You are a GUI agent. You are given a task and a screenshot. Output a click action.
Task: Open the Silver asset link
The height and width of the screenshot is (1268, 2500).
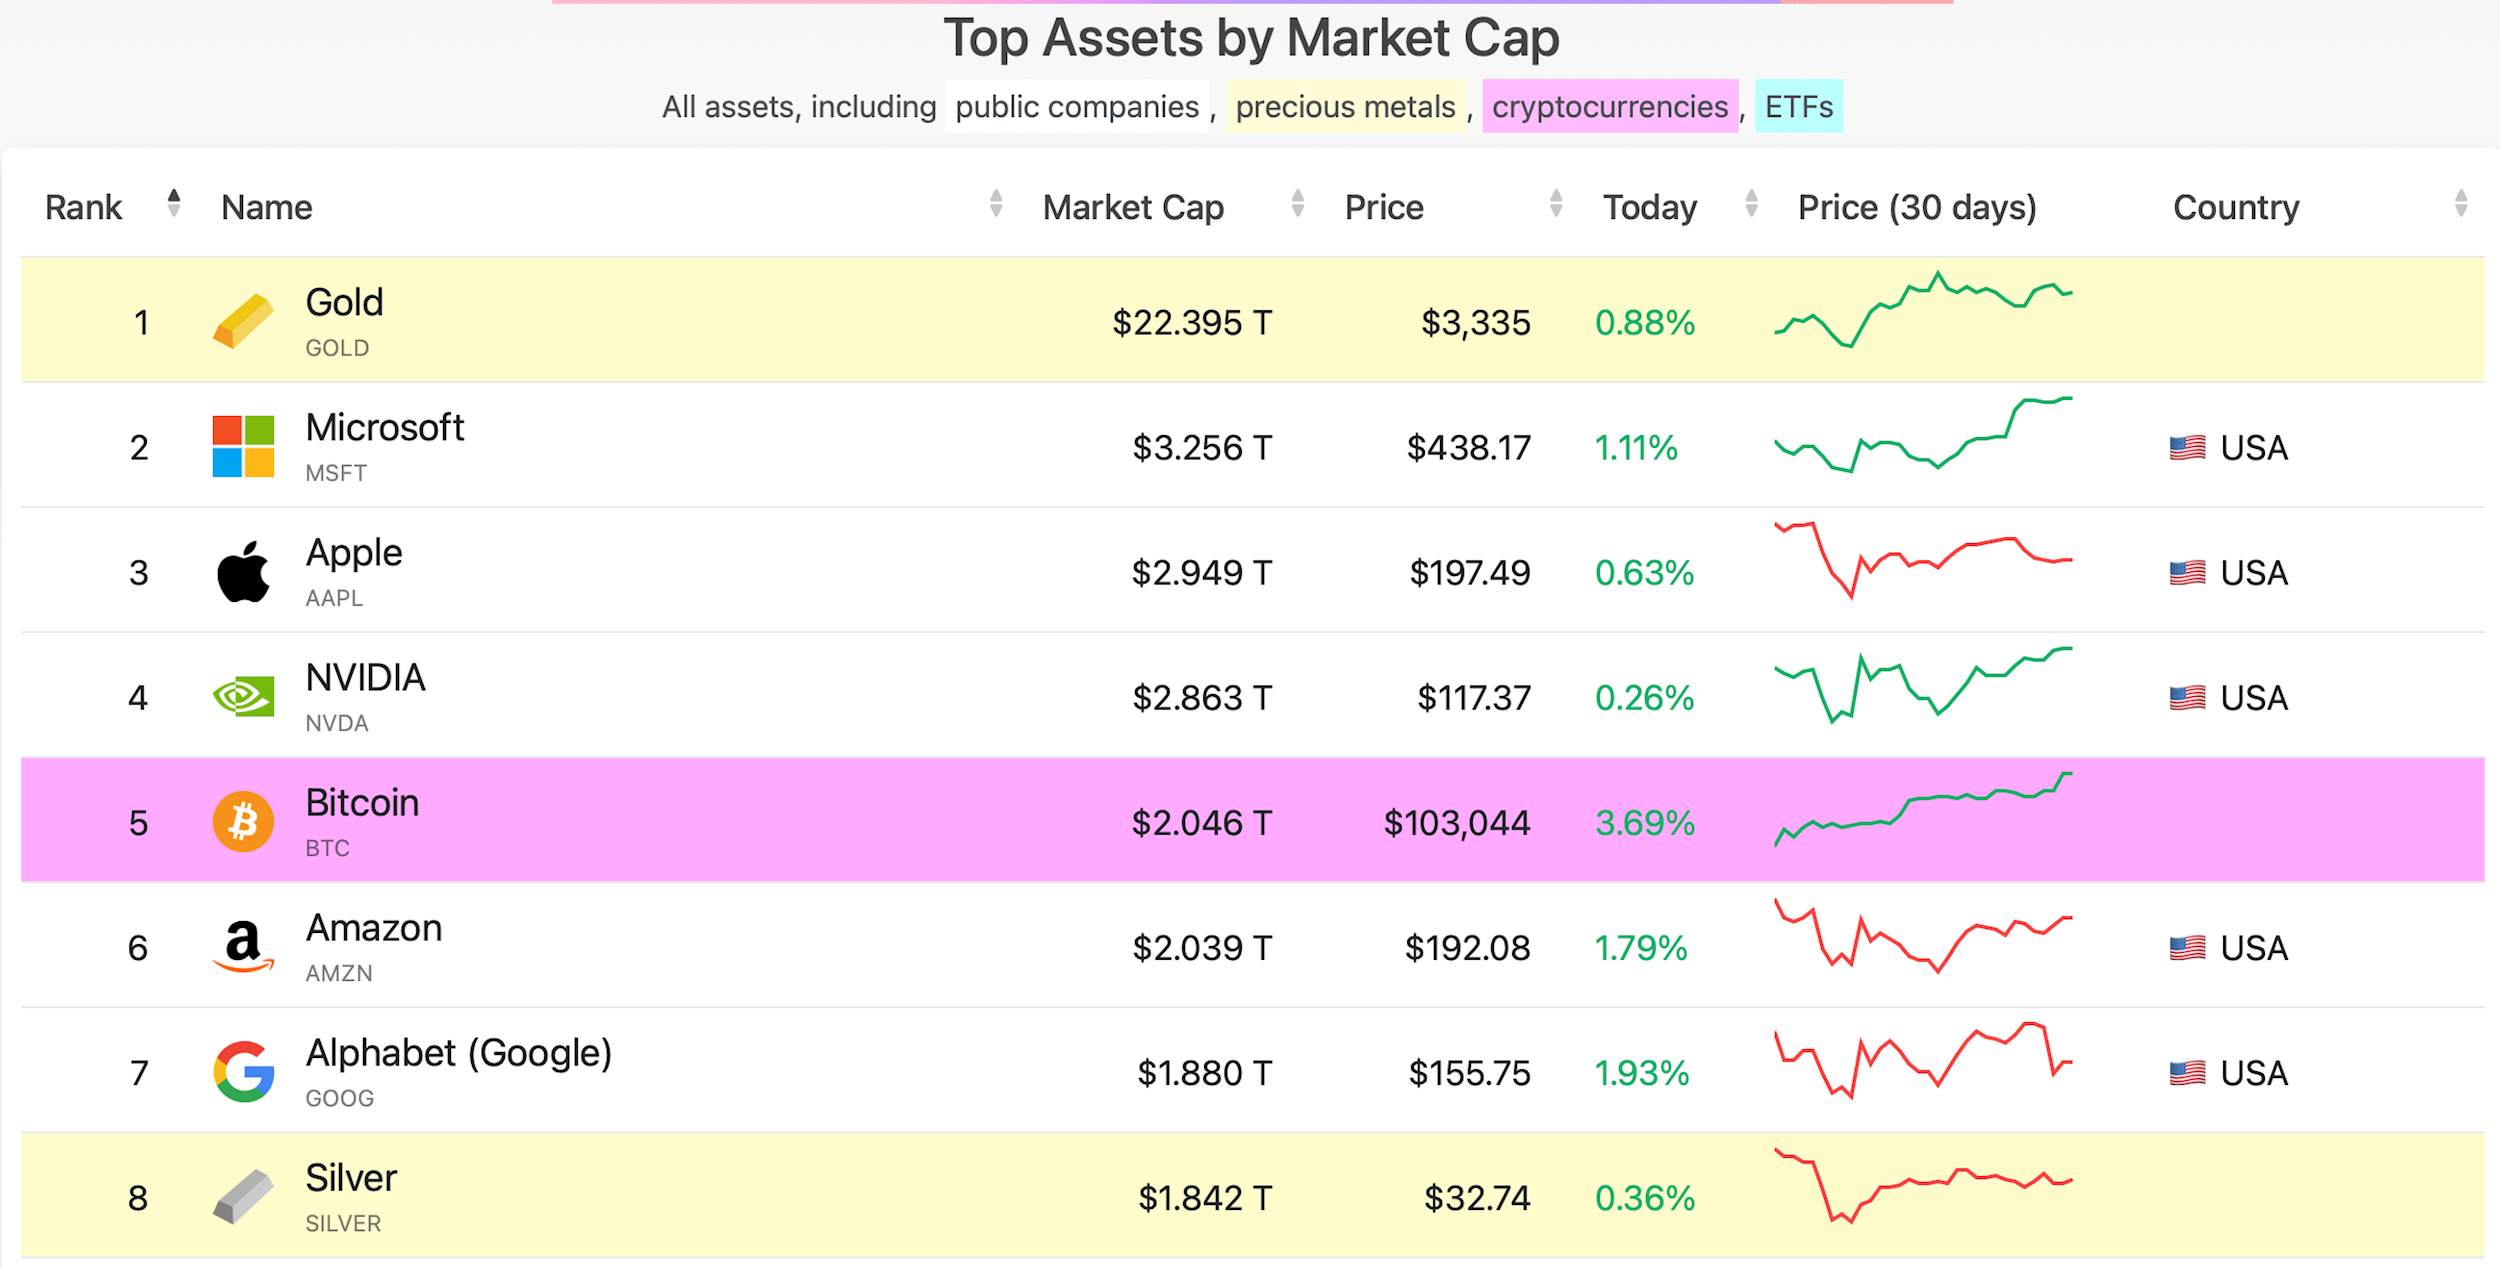(351, 1178)
